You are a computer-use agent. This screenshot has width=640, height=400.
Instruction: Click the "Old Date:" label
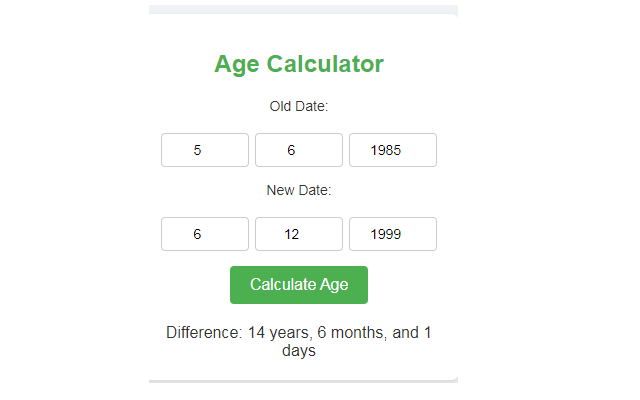(298, 106)
